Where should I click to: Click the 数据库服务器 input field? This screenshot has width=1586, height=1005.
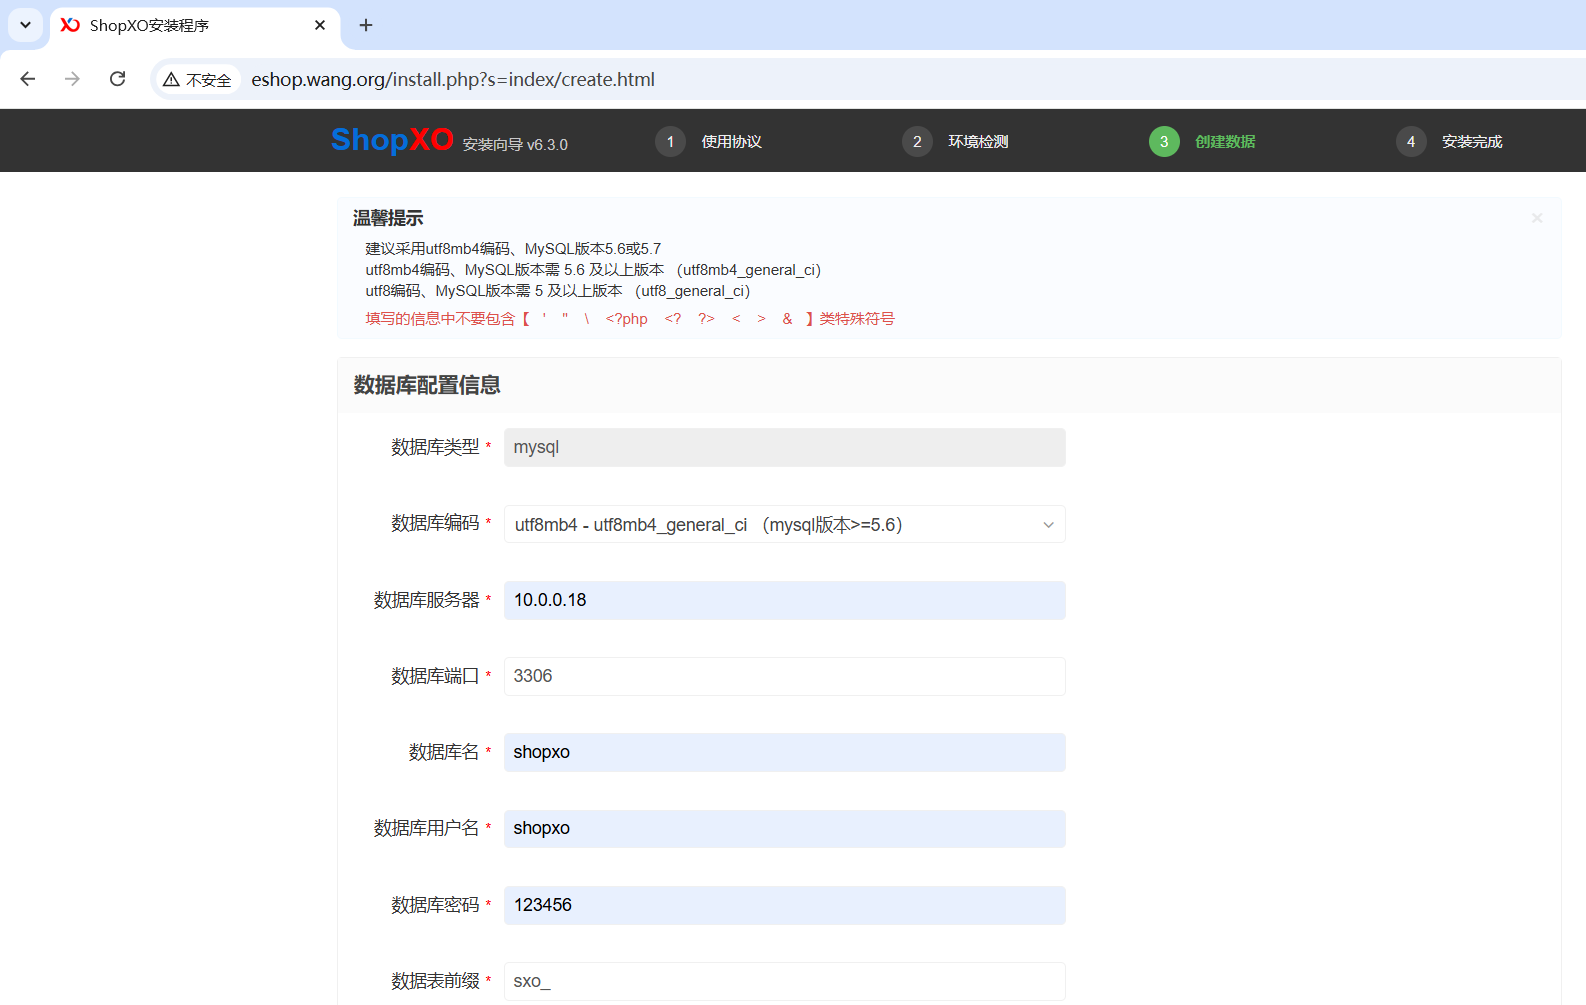(x=785, y=600)
